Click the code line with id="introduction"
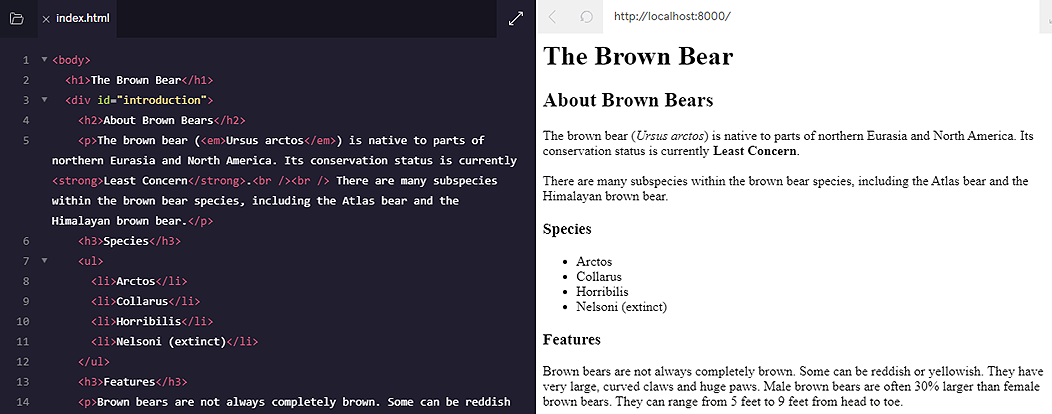 (139, 100)
